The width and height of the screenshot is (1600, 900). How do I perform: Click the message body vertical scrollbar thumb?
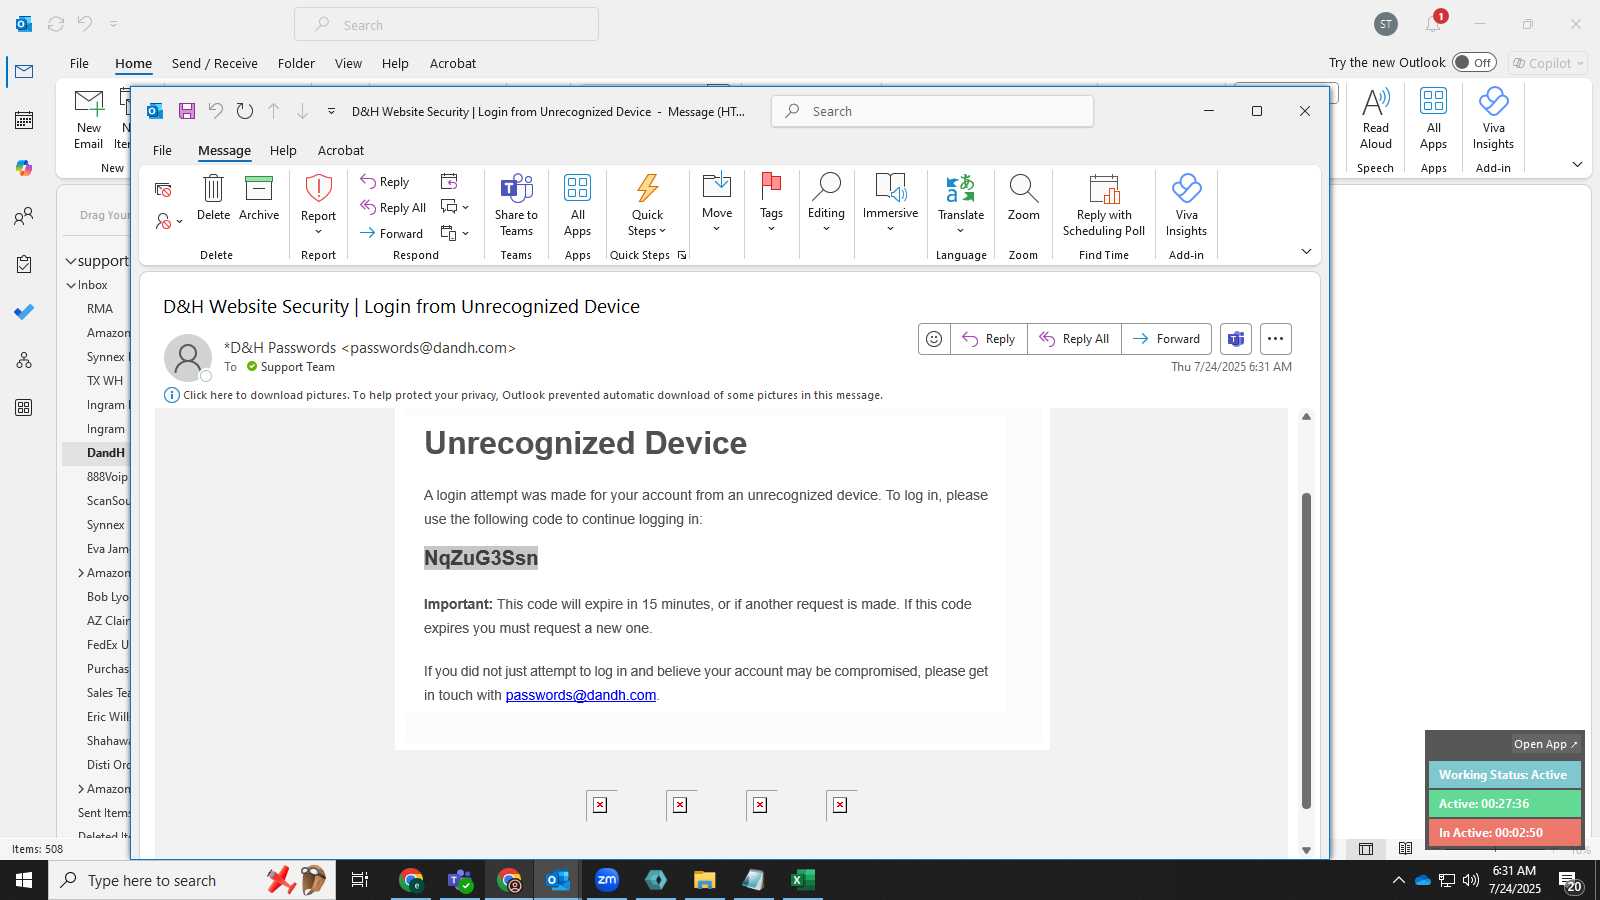pyautogui.click(x=1306, y=650)
